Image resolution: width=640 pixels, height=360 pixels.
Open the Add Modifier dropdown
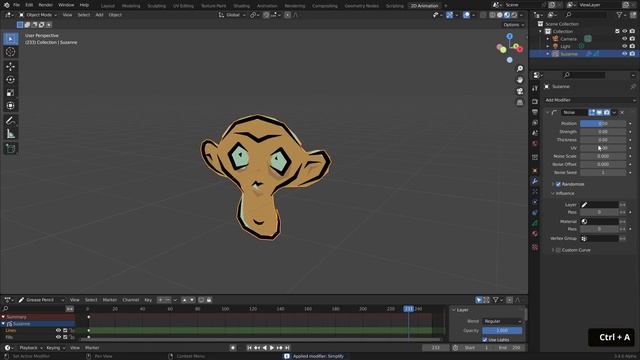click(x=590, y=100)
